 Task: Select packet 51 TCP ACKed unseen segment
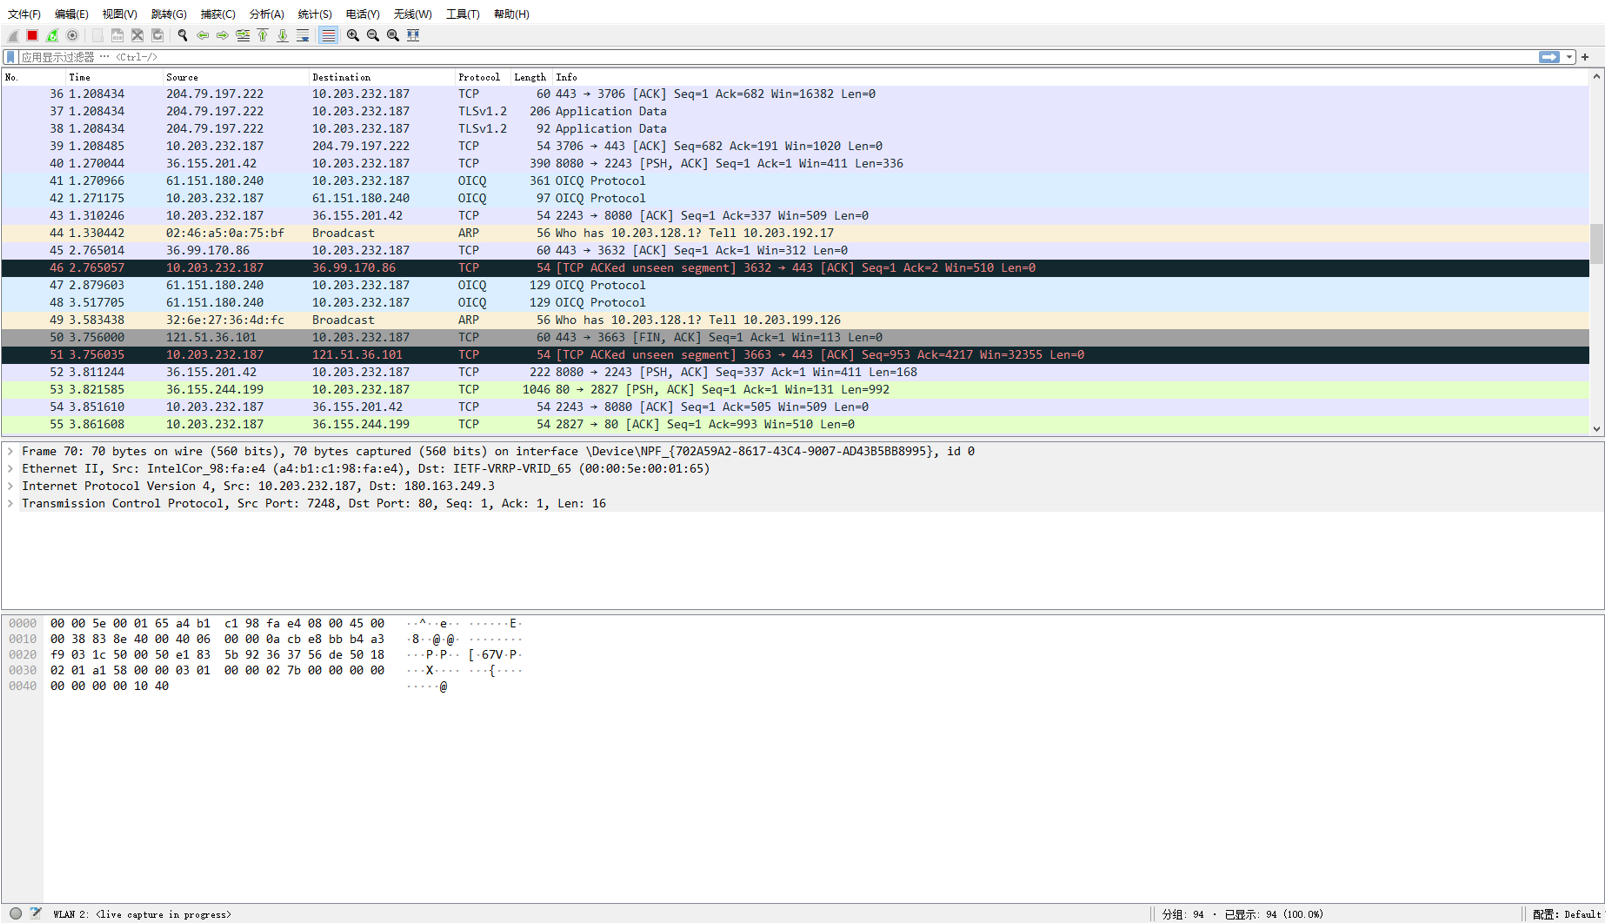(x=795, y=355)
